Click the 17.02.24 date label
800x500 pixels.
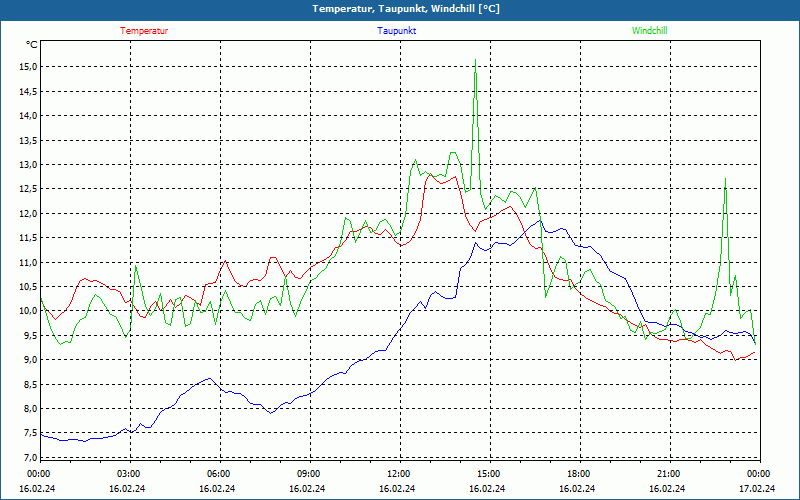(x=757, y=489)
